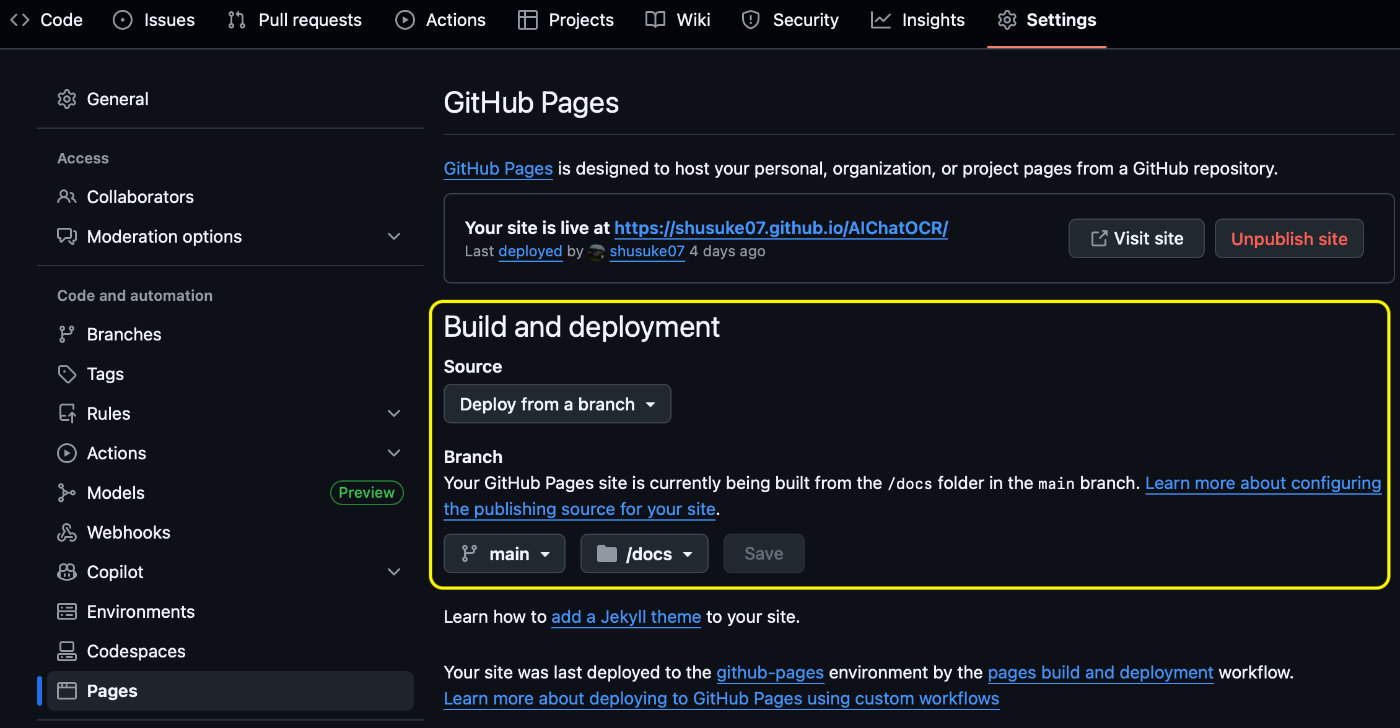Open the main branch selector dropdown
This screenshot has width=1400, height=728.
[505, 554]
